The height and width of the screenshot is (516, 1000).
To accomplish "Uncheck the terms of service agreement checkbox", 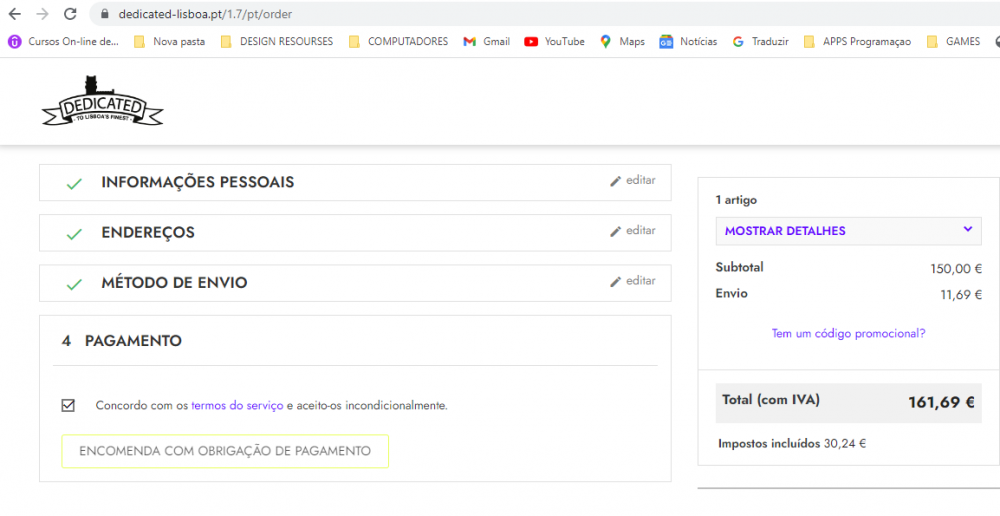I will click(x=68, y=406).
